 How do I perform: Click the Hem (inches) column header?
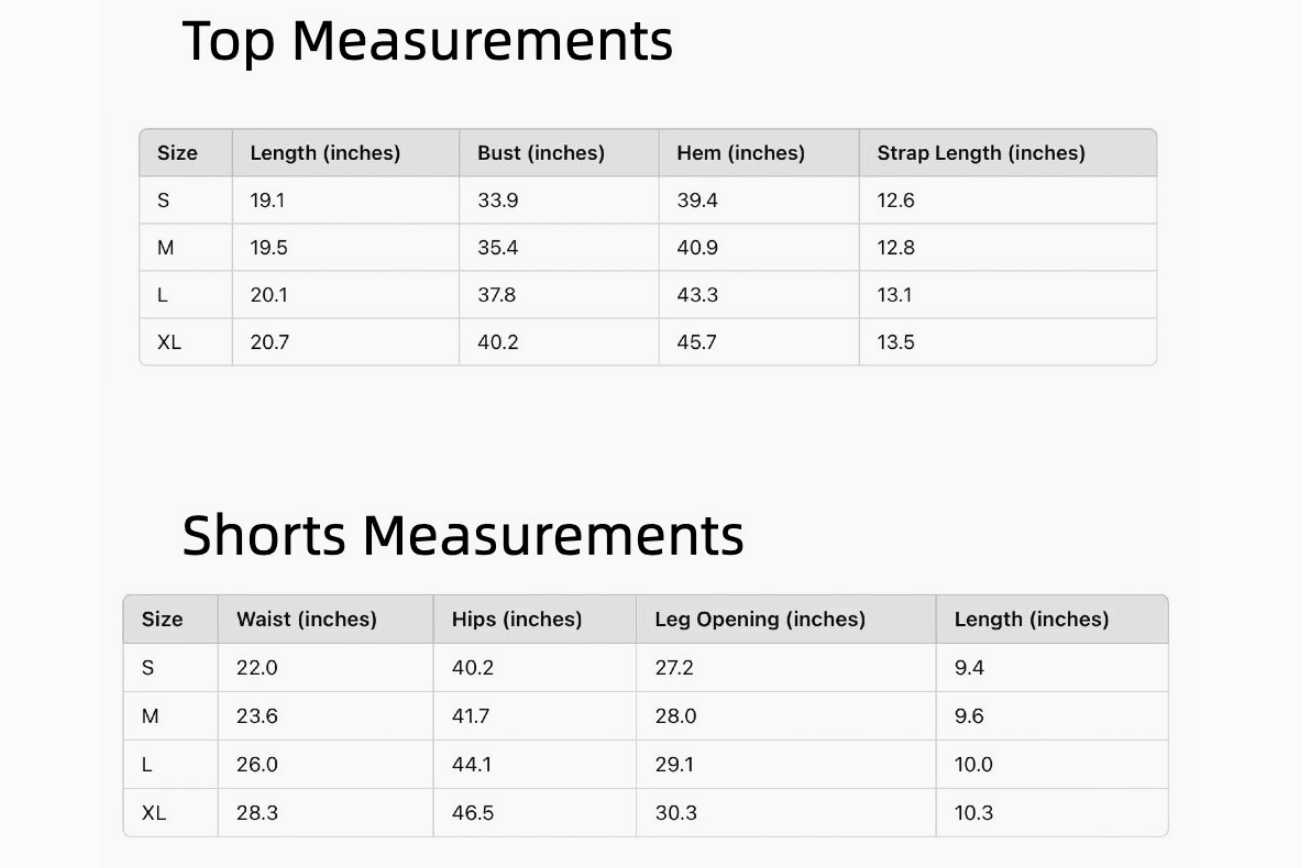740,153
